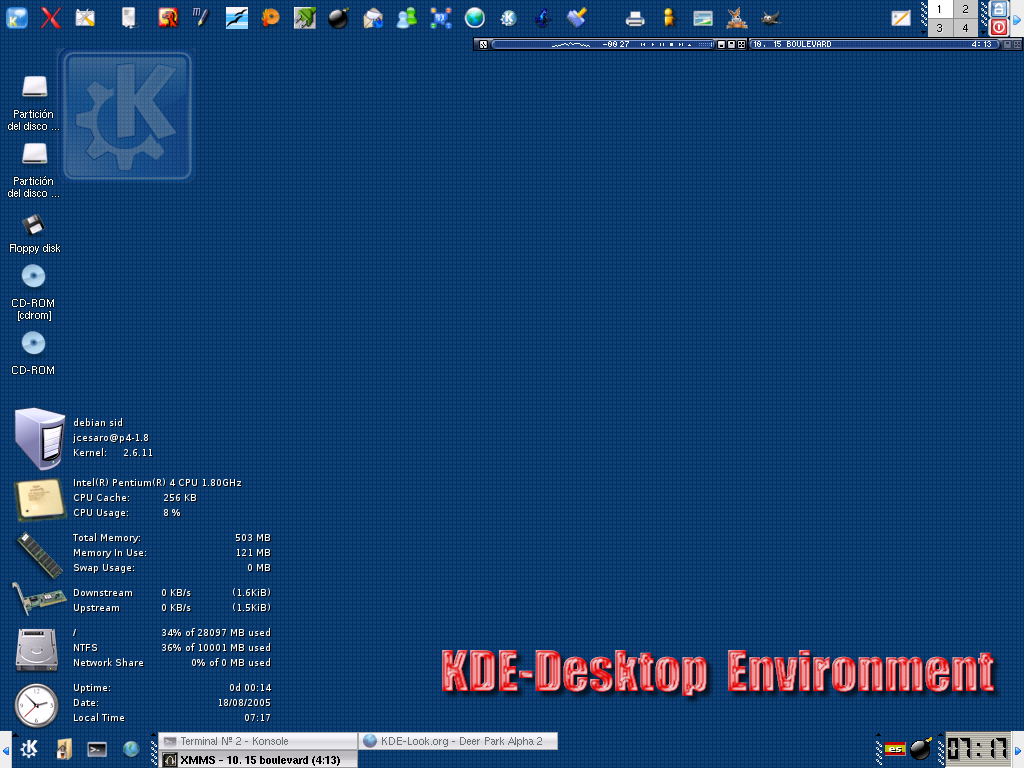Click the notepad pencil applet near pager
Screen dimensions: 1024x768
click(x=901, y=18)
